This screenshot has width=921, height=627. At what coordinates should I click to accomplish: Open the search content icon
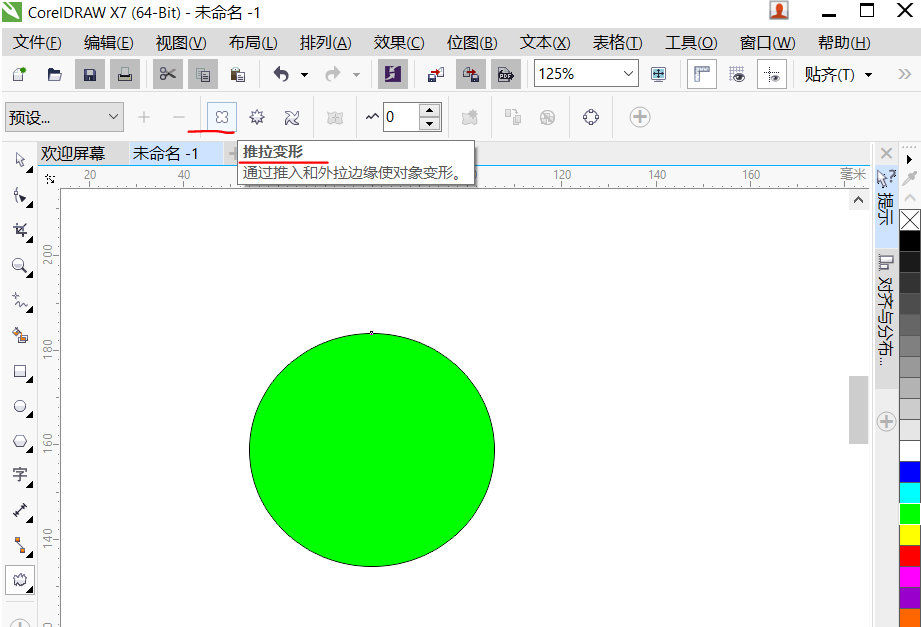tap(392, 75)
